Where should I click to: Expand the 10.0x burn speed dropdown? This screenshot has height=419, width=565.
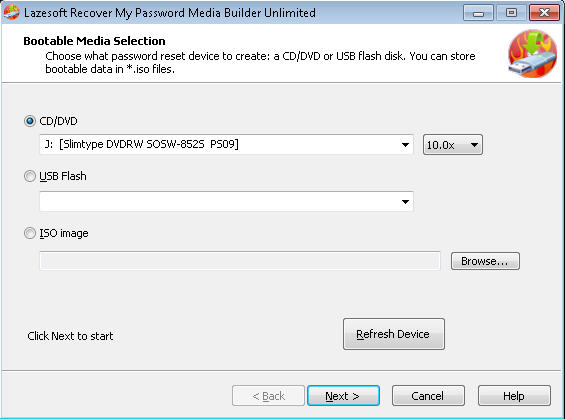pos(453,145)
